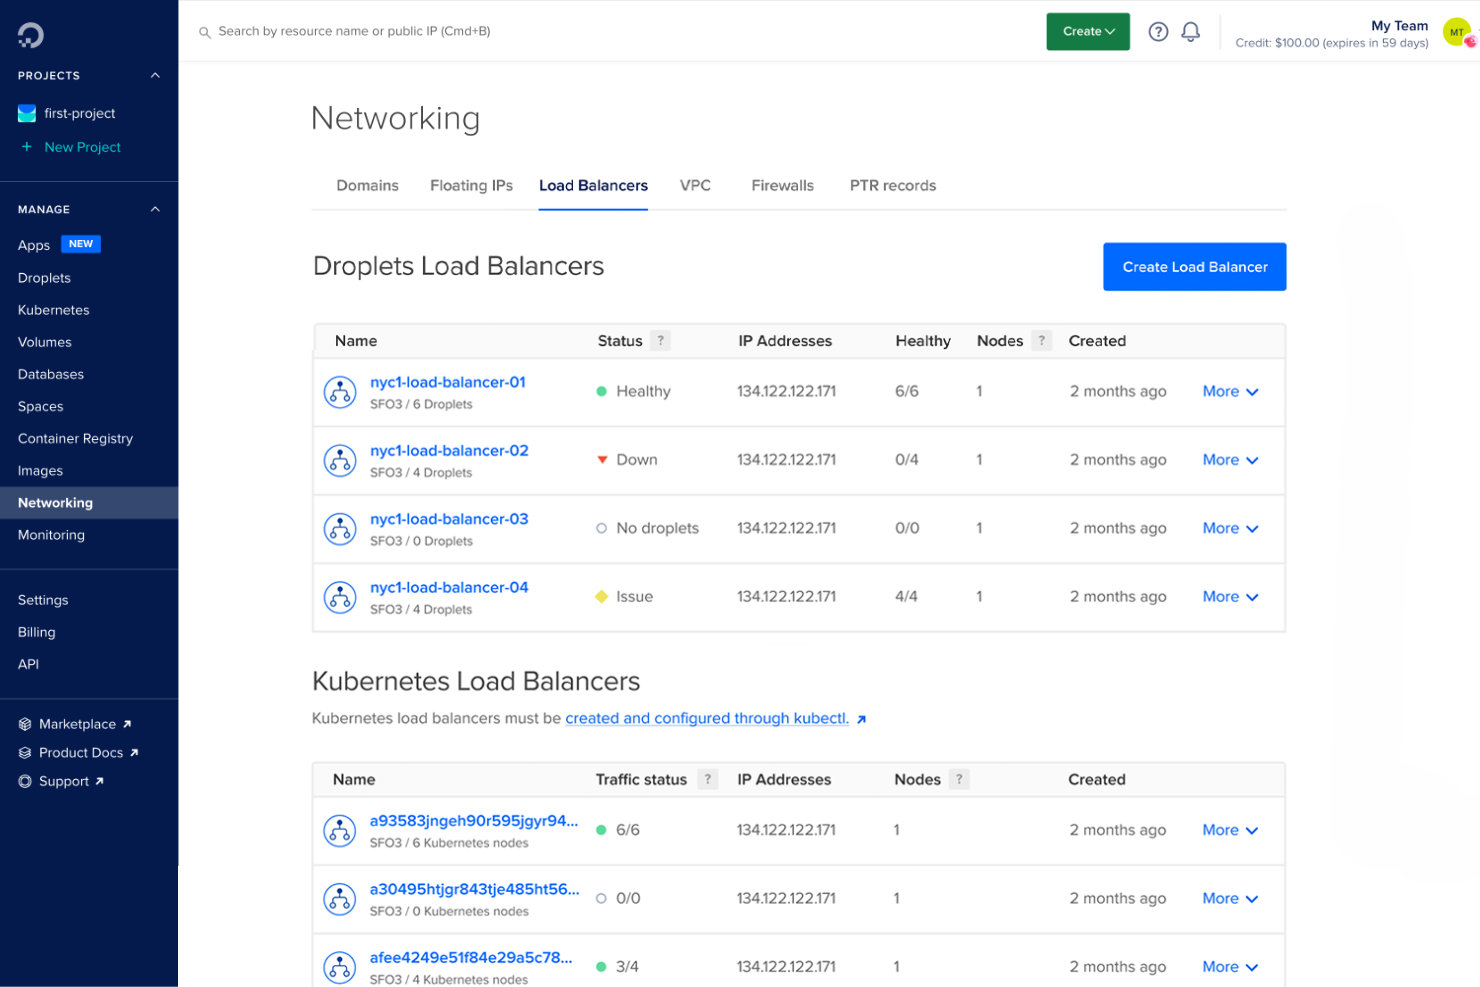
Task: Open the nyc1-load-balancer-04 link
Action: [x=449, y=587]
